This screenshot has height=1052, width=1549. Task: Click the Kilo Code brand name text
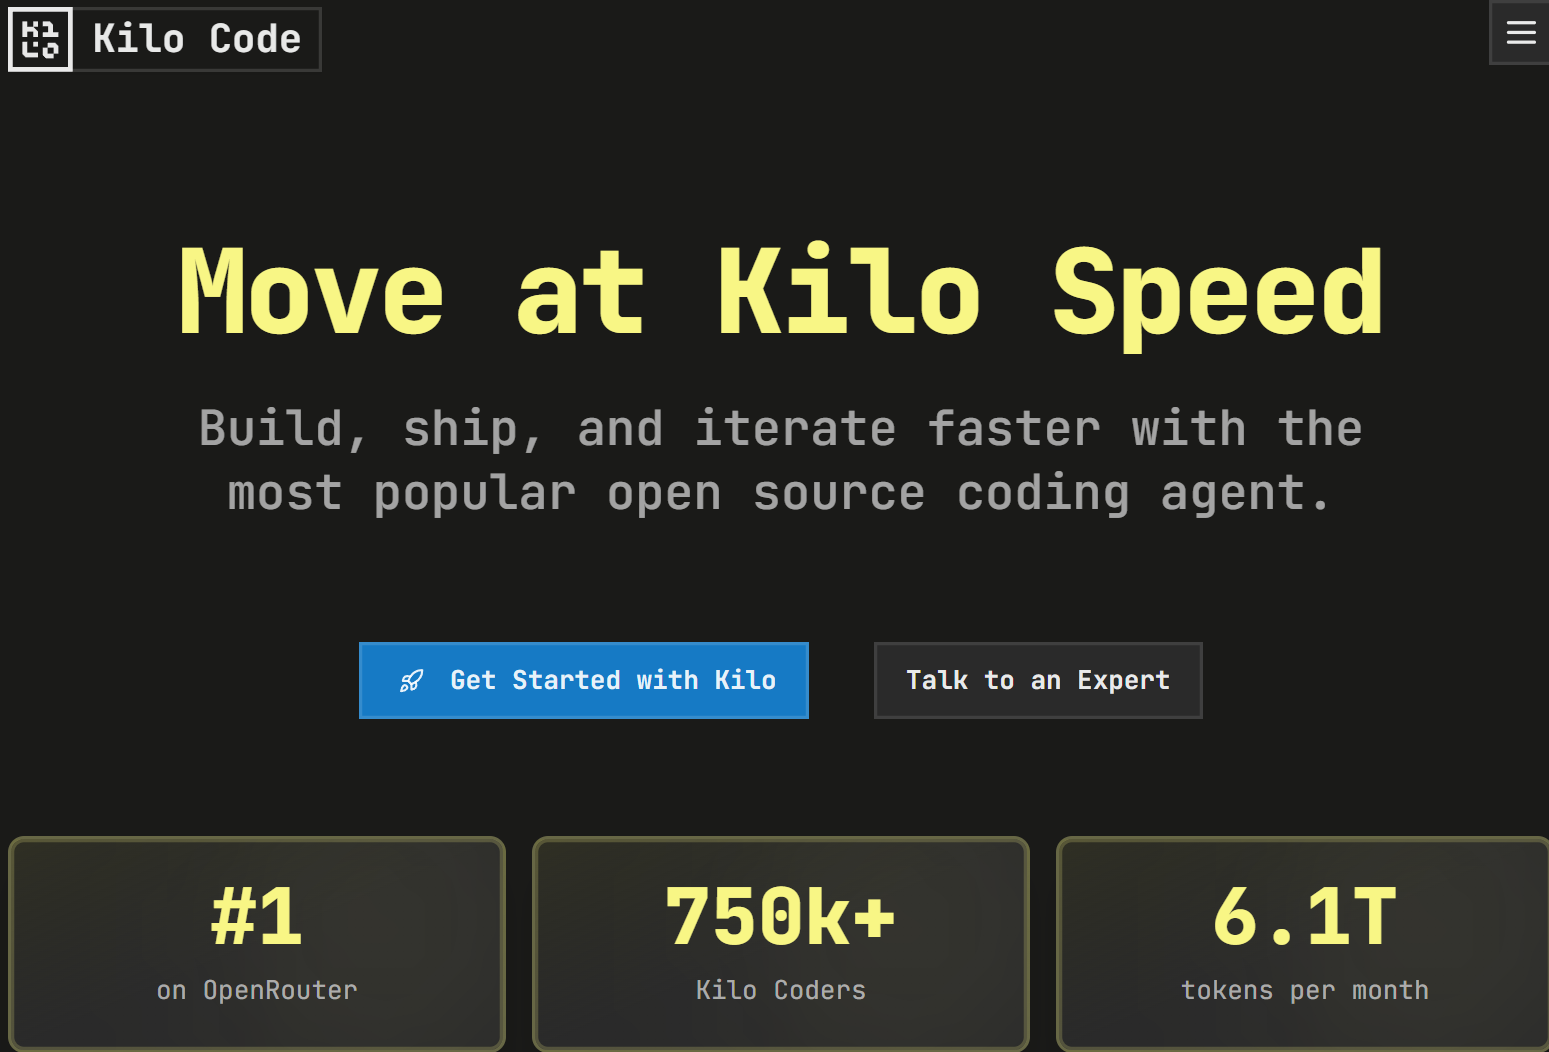[197, 40]
